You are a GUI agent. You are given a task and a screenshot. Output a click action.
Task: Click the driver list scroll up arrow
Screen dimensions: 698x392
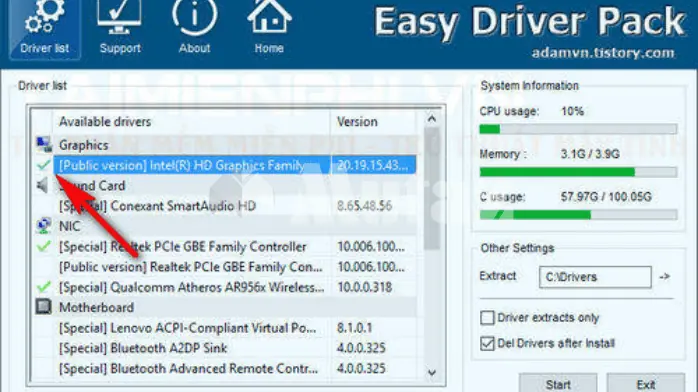click(x=431, y=119)
